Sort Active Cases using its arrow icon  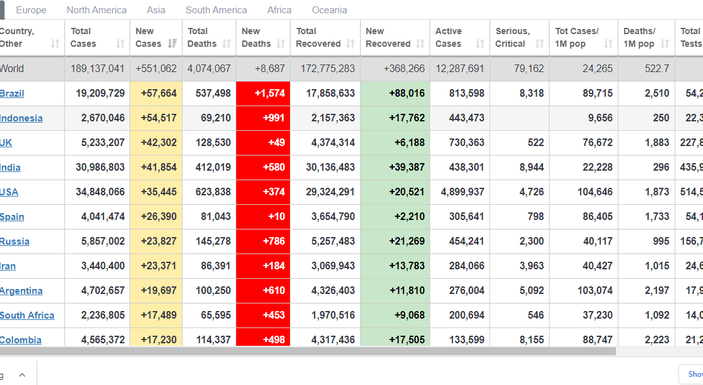[x=480, y=43]
